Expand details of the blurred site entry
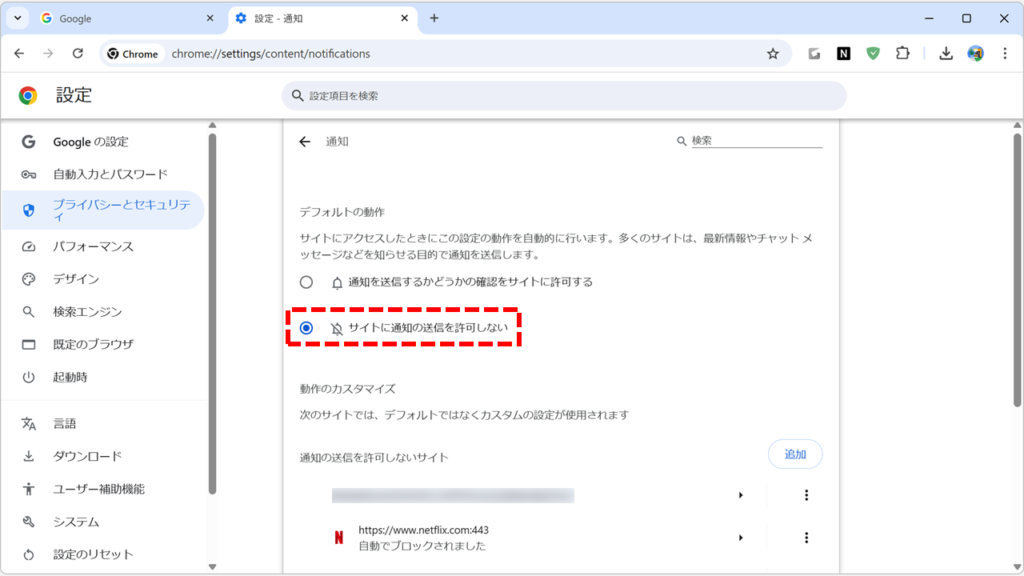This screenshot has height=576, width=1024. point(741,495)
